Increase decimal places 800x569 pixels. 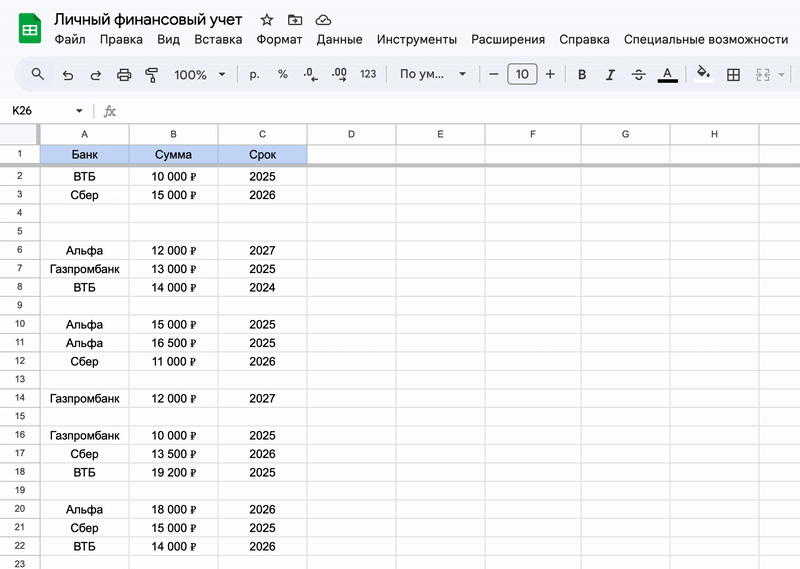pyautogui.click(x=339, y=75)
